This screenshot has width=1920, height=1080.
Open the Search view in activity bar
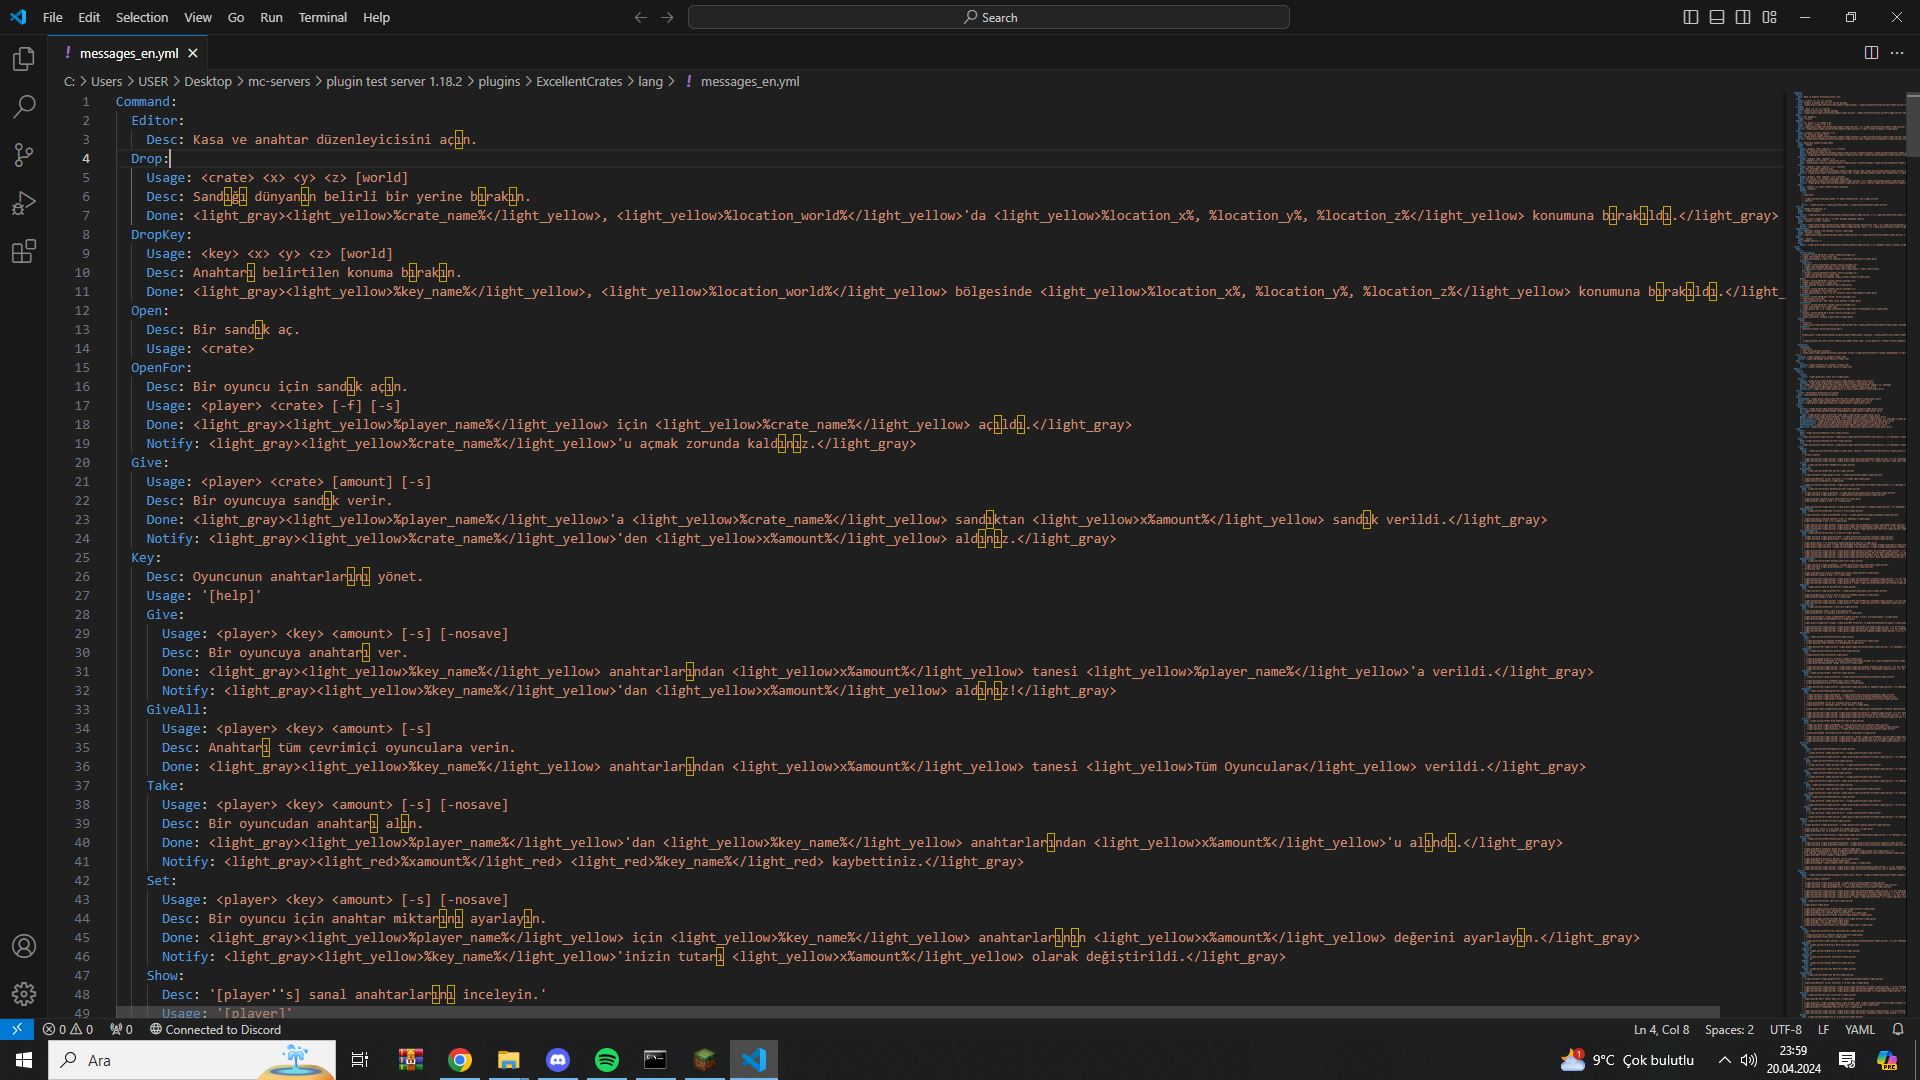point(24,107)
